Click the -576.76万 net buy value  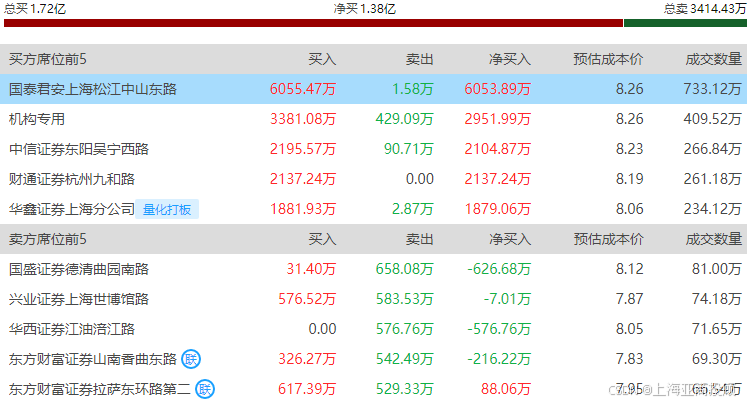[499, 329]
